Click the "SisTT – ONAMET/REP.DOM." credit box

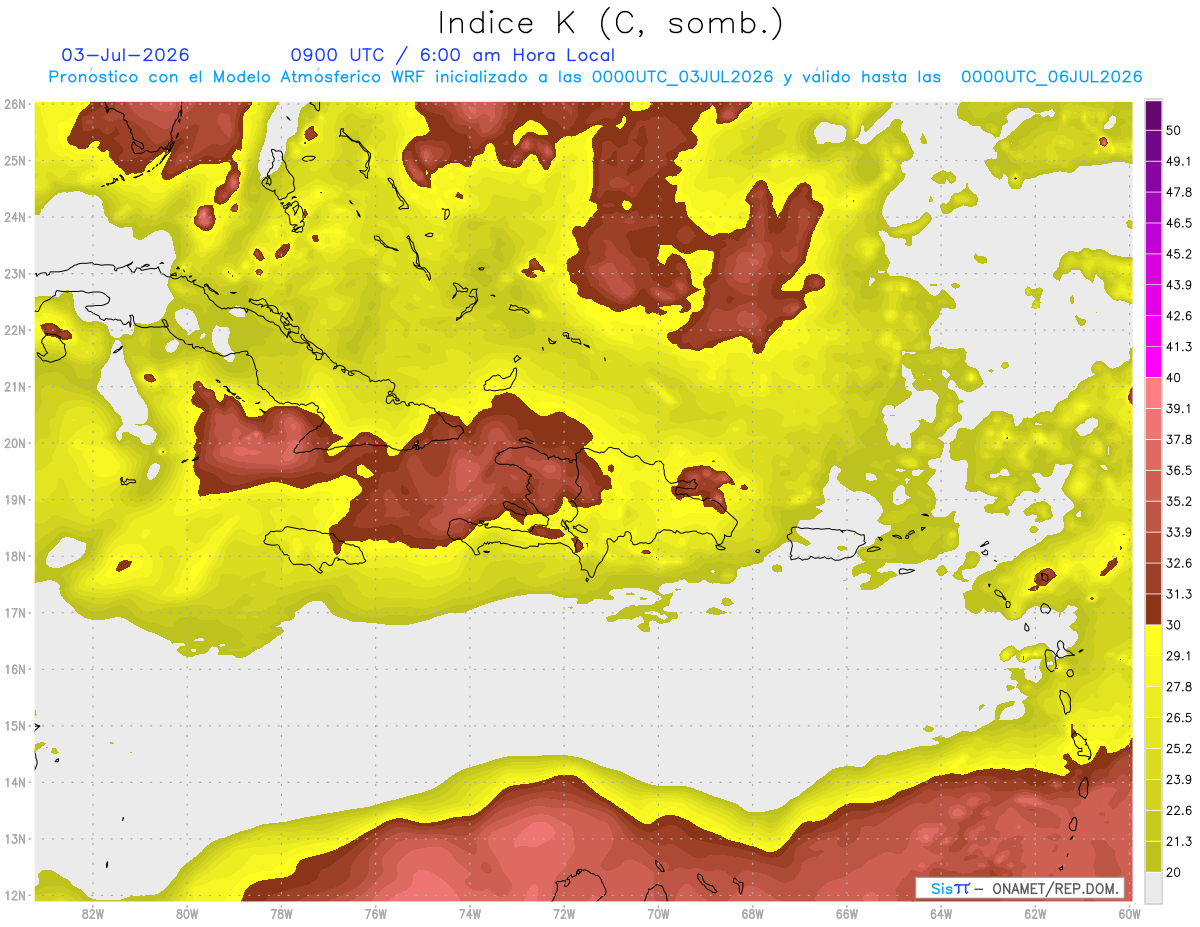pyautogui.click(x=1020, y=888)
